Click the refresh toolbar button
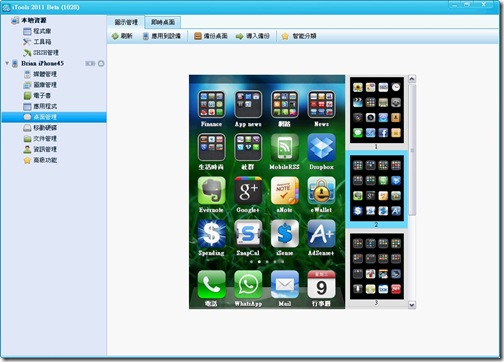 (x=122, y=36)
